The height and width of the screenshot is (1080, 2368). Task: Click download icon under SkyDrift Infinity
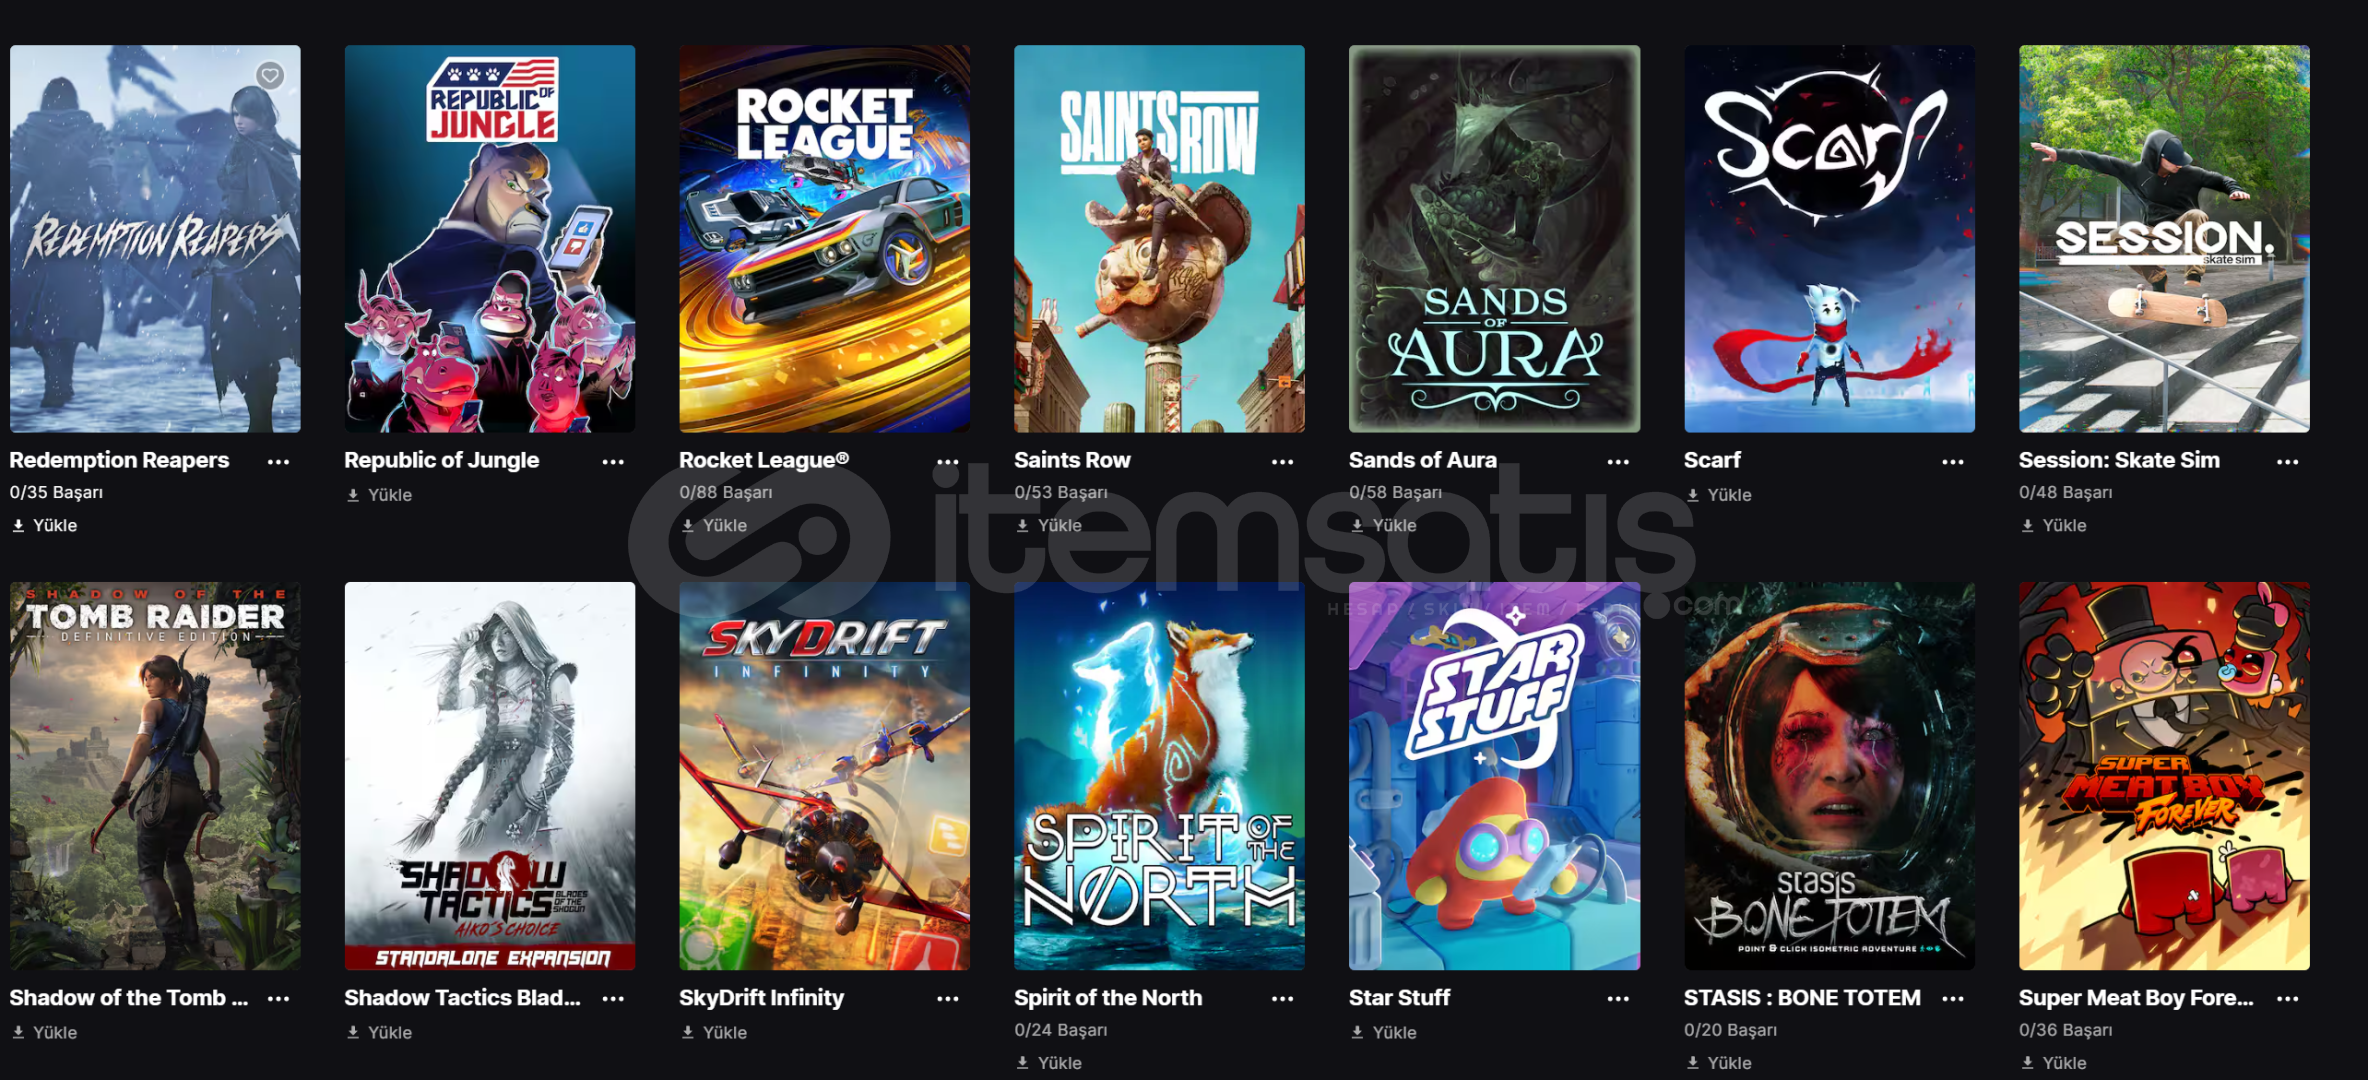688,1033
